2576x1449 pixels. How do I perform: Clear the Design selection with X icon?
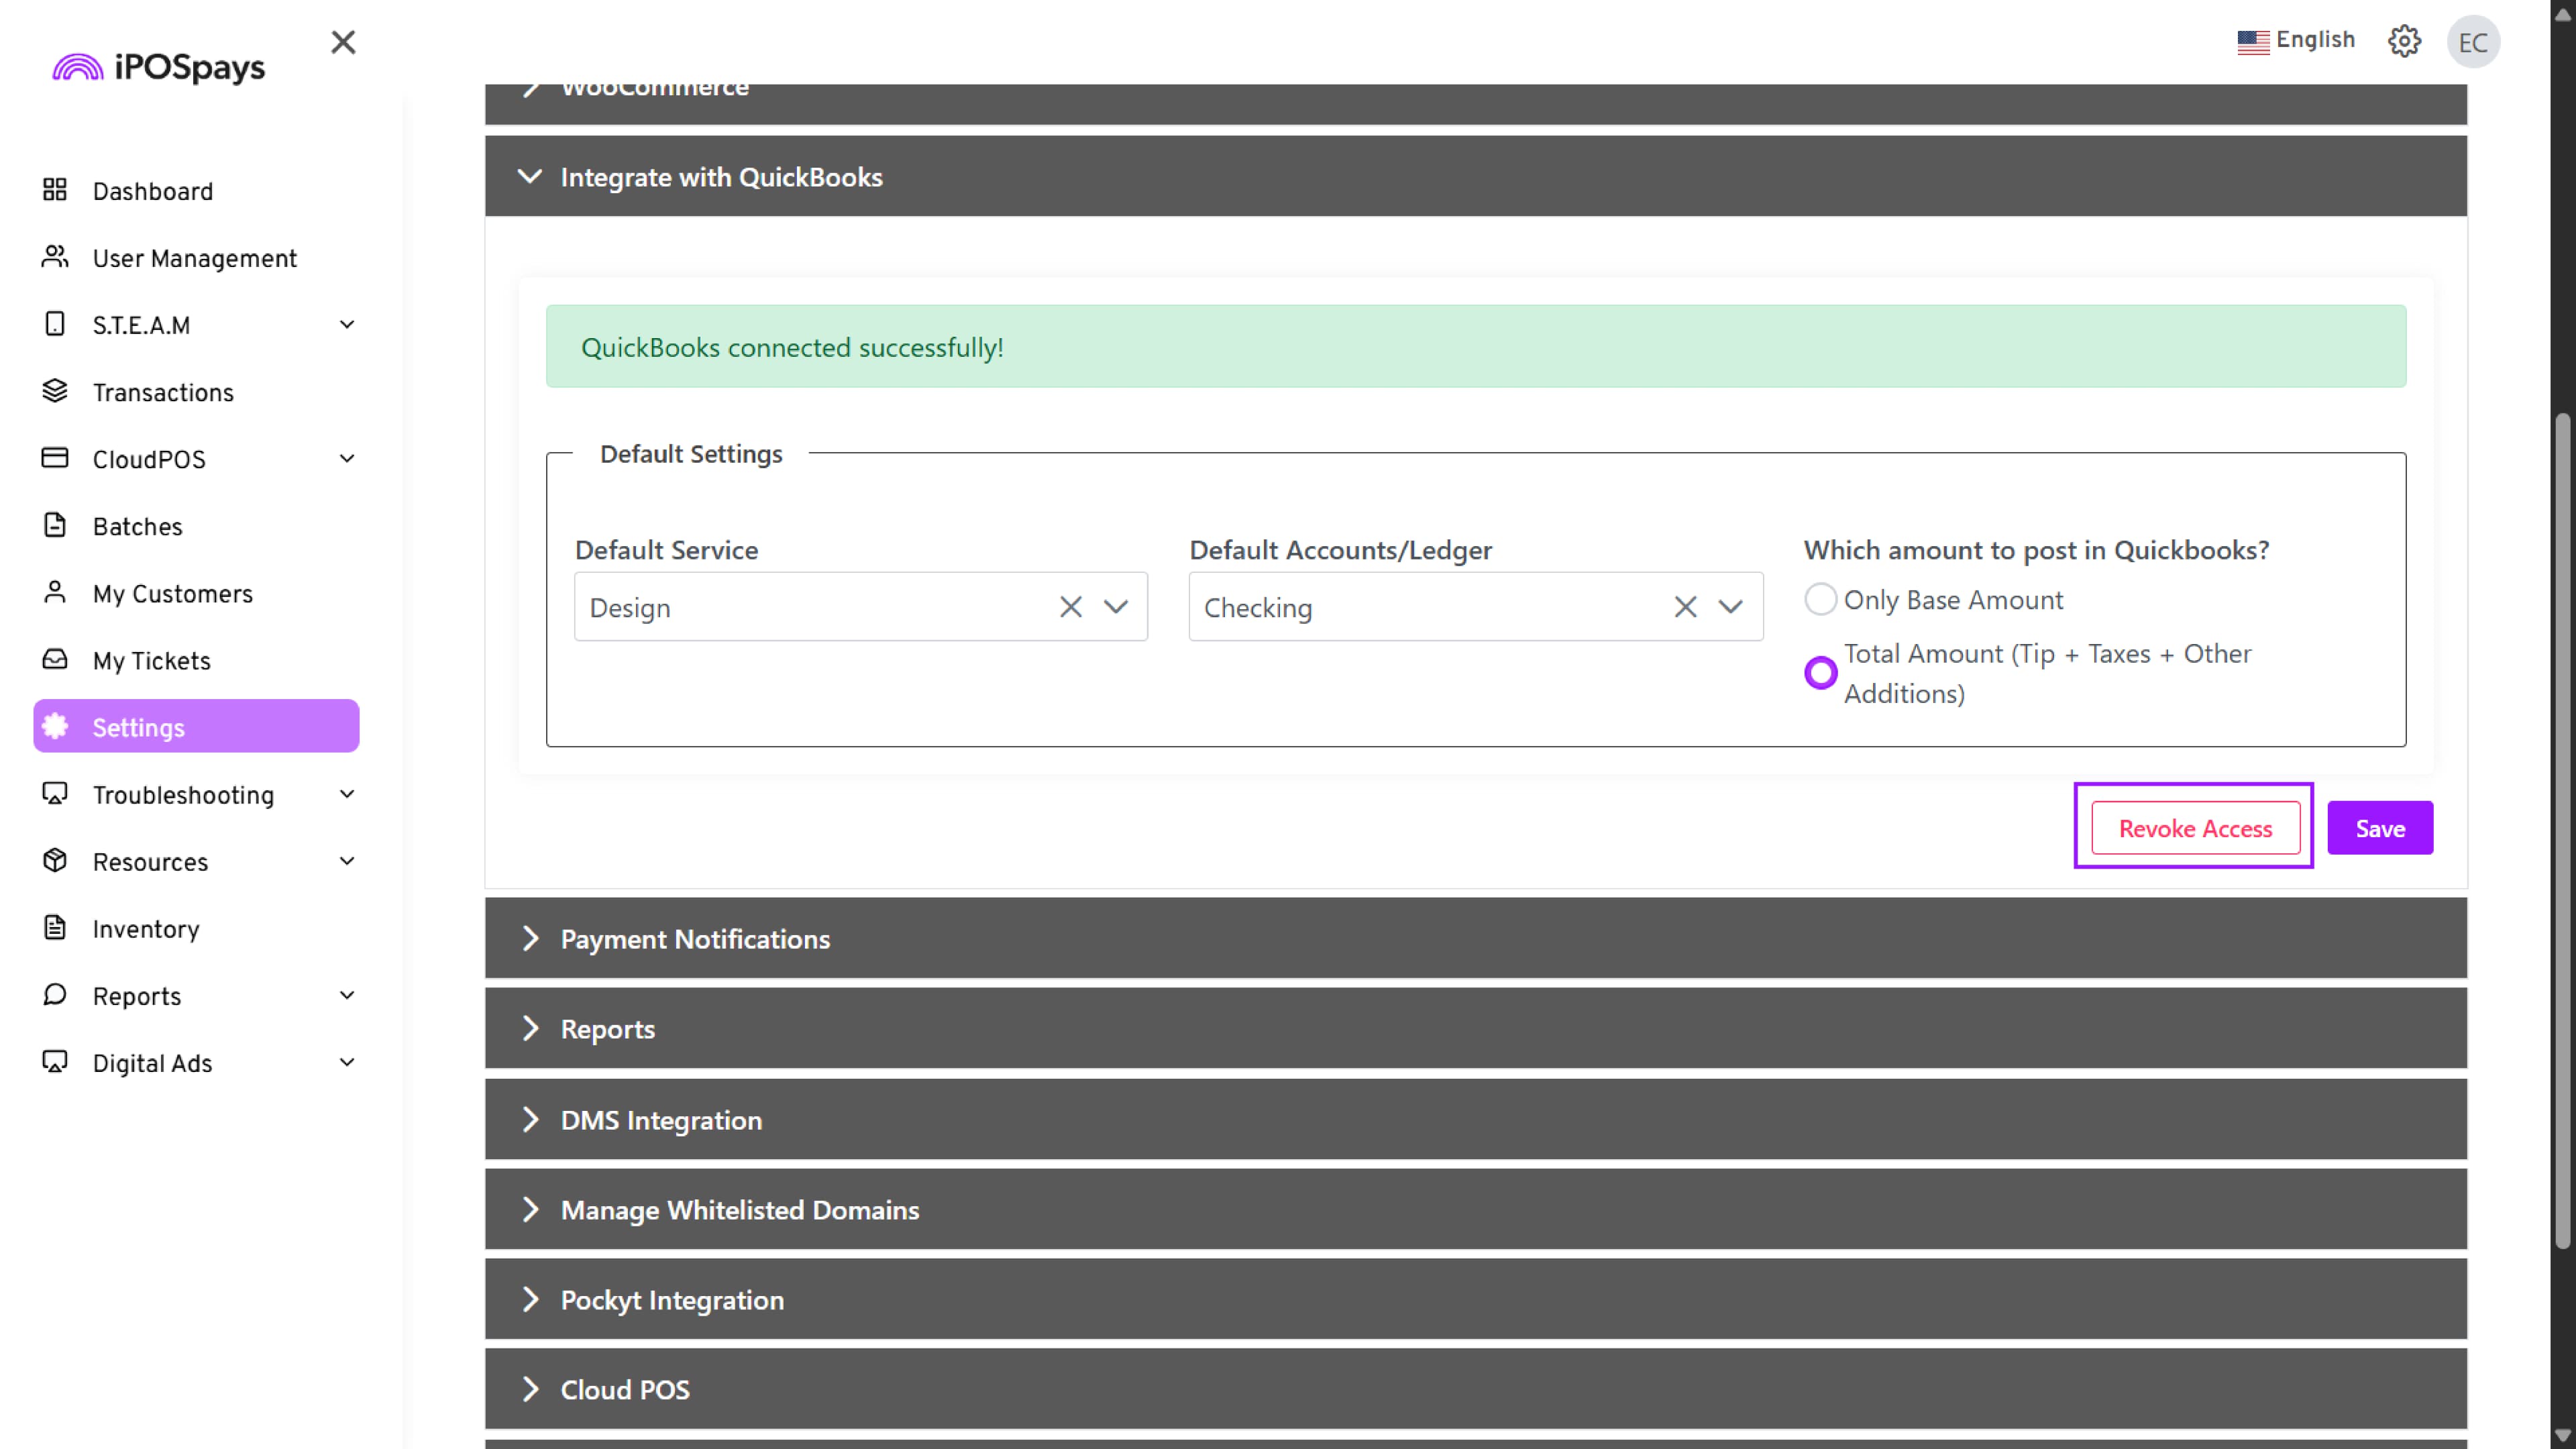[x=1070, y=607]
